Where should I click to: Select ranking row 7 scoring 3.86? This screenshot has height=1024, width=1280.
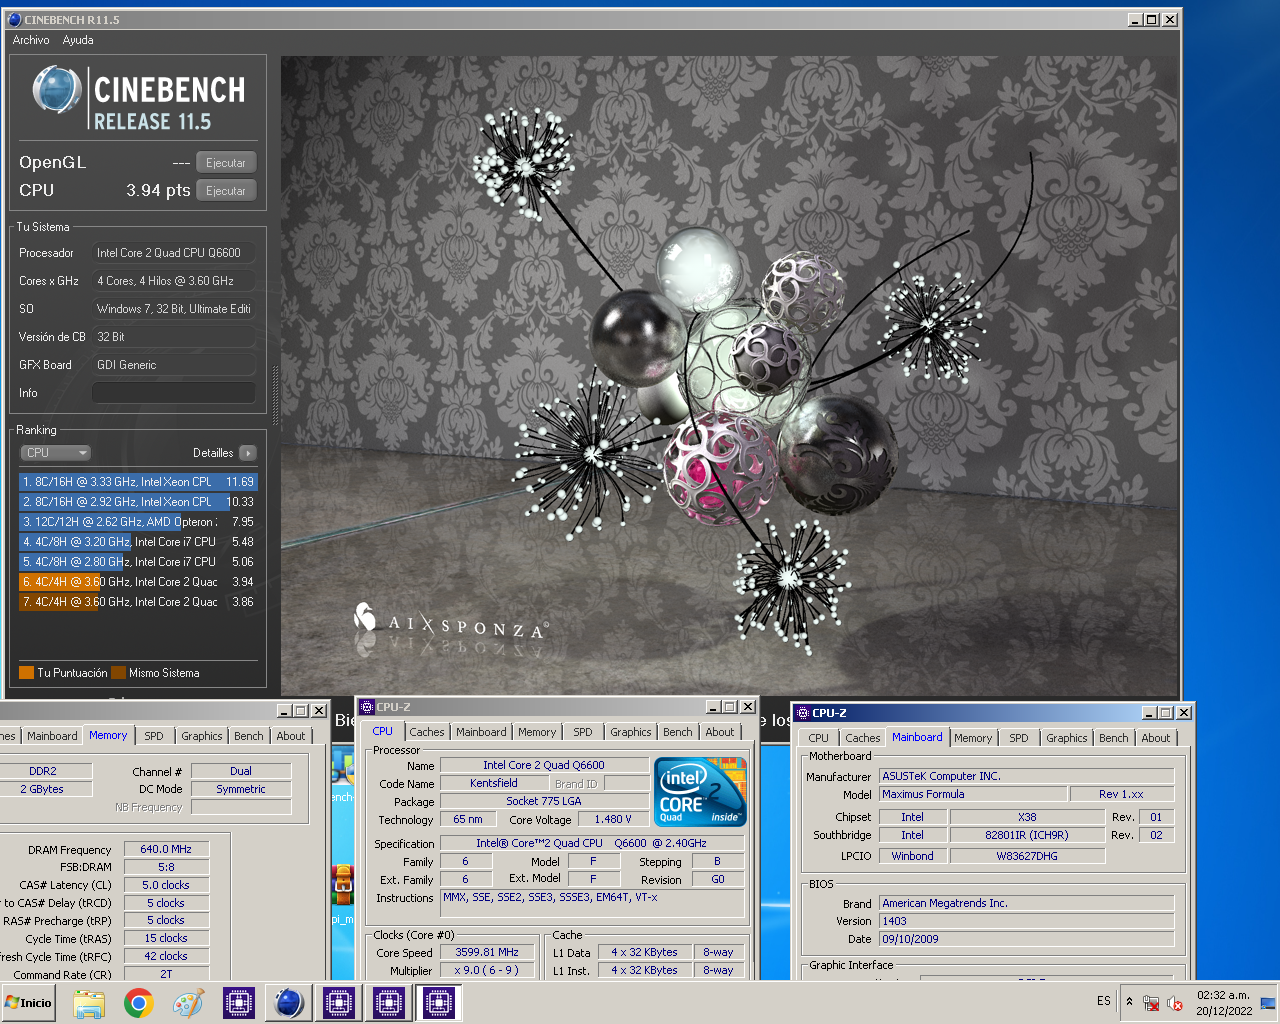[x=138, y=602]
